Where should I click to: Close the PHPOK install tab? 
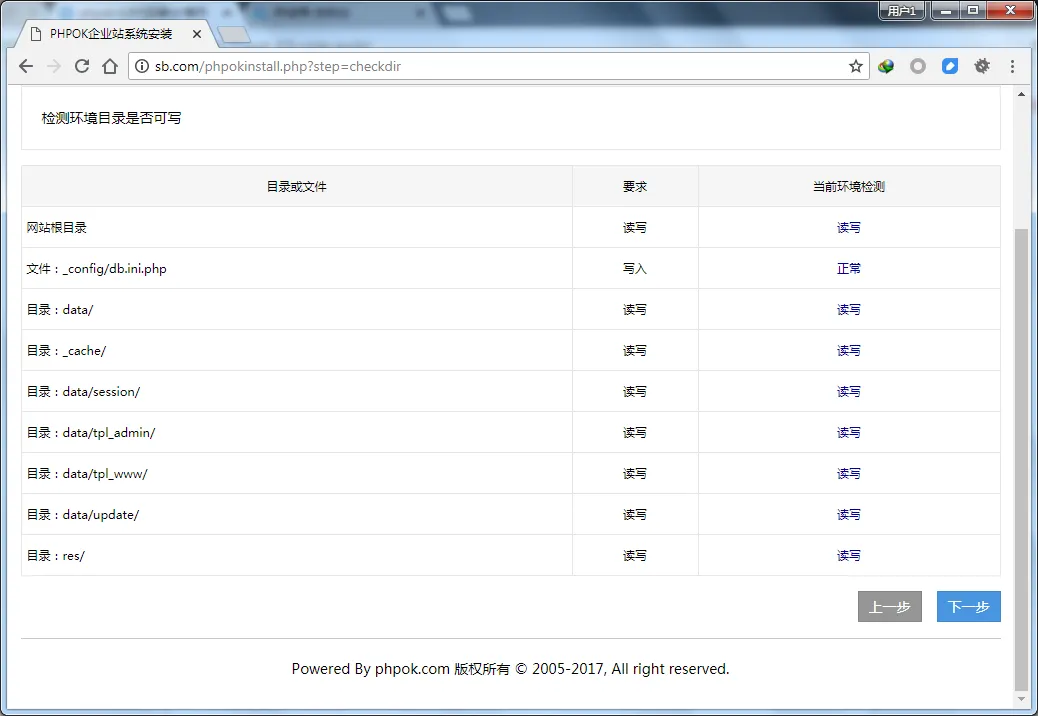197,34
